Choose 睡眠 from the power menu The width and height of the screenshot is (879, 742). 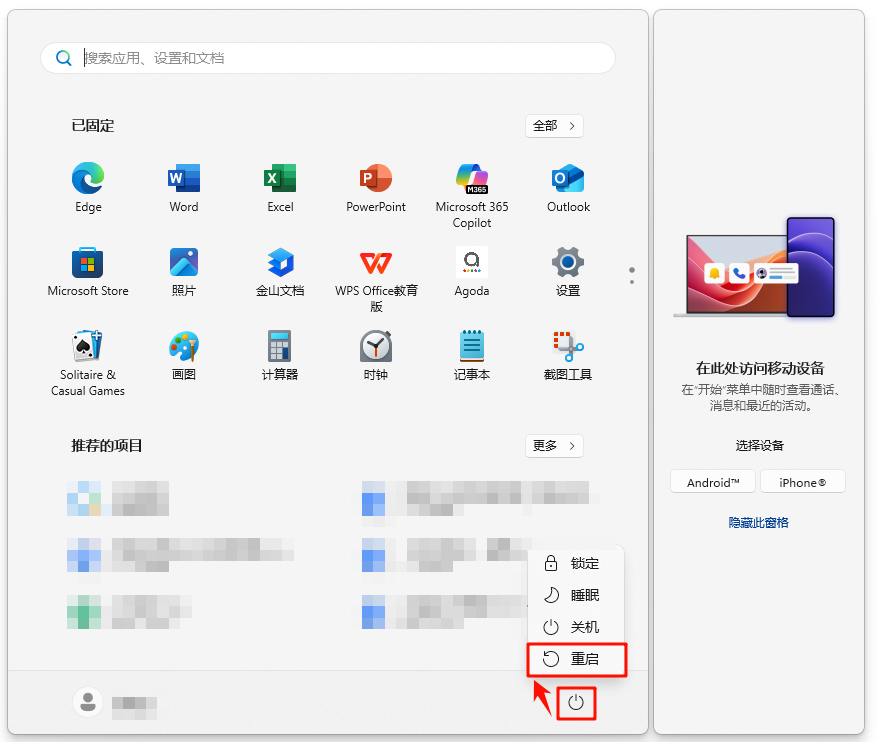point(576,596)
